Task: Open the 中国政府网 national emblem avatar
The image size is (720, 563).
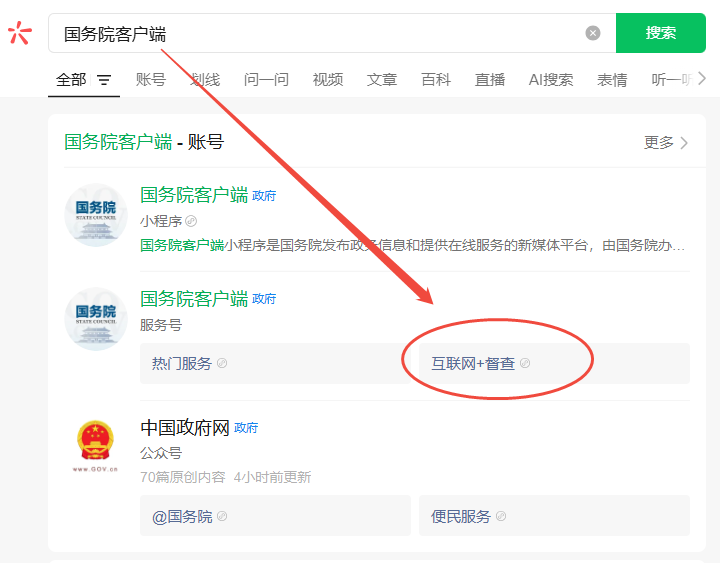Action: point(96,445)
